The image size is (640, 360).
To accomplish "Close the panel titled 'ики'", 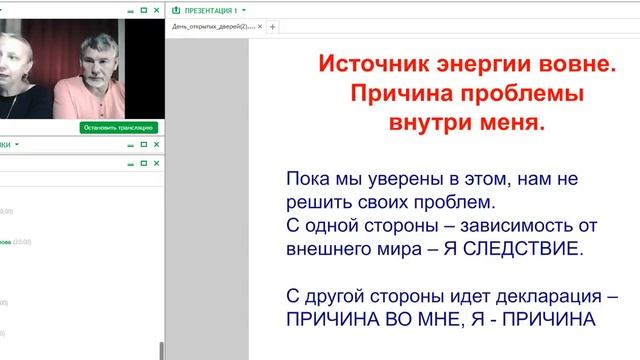I will tap(156, 144).
